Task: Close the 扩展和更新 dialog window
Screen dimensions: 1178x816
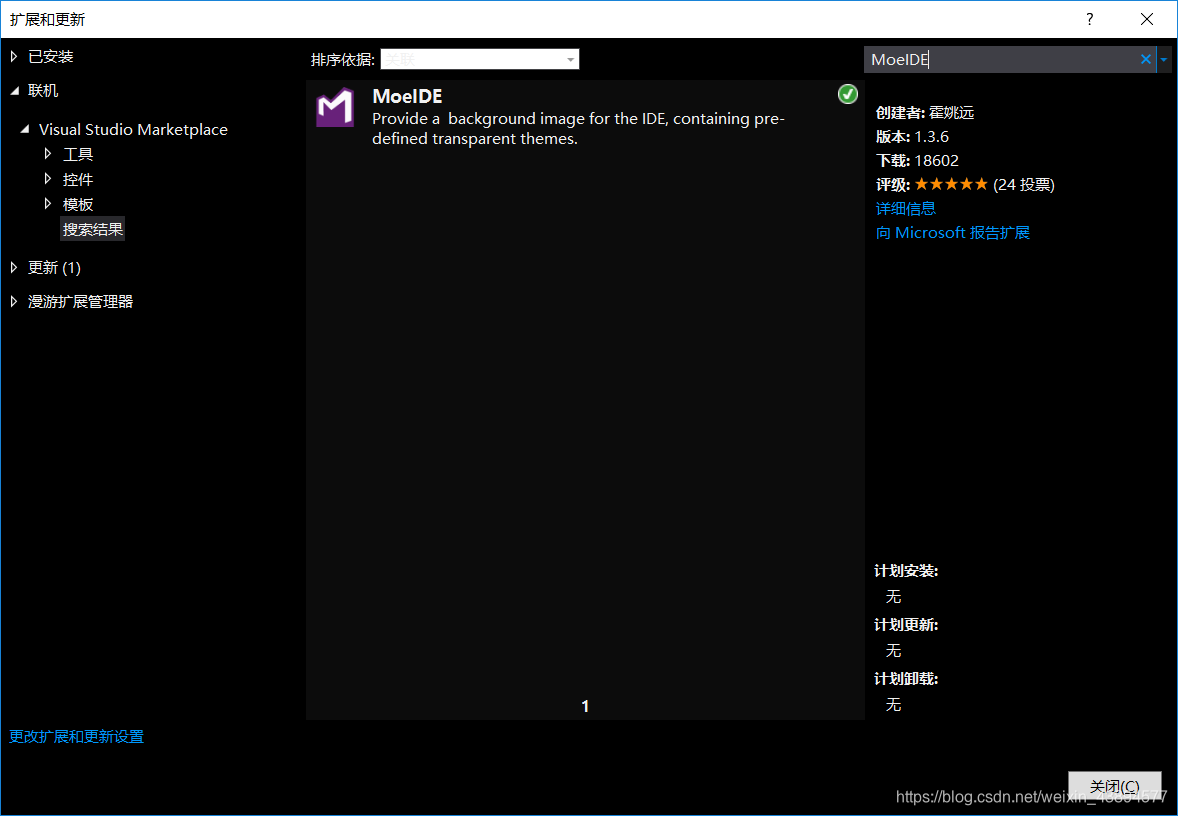Action: coord(1146,19)
